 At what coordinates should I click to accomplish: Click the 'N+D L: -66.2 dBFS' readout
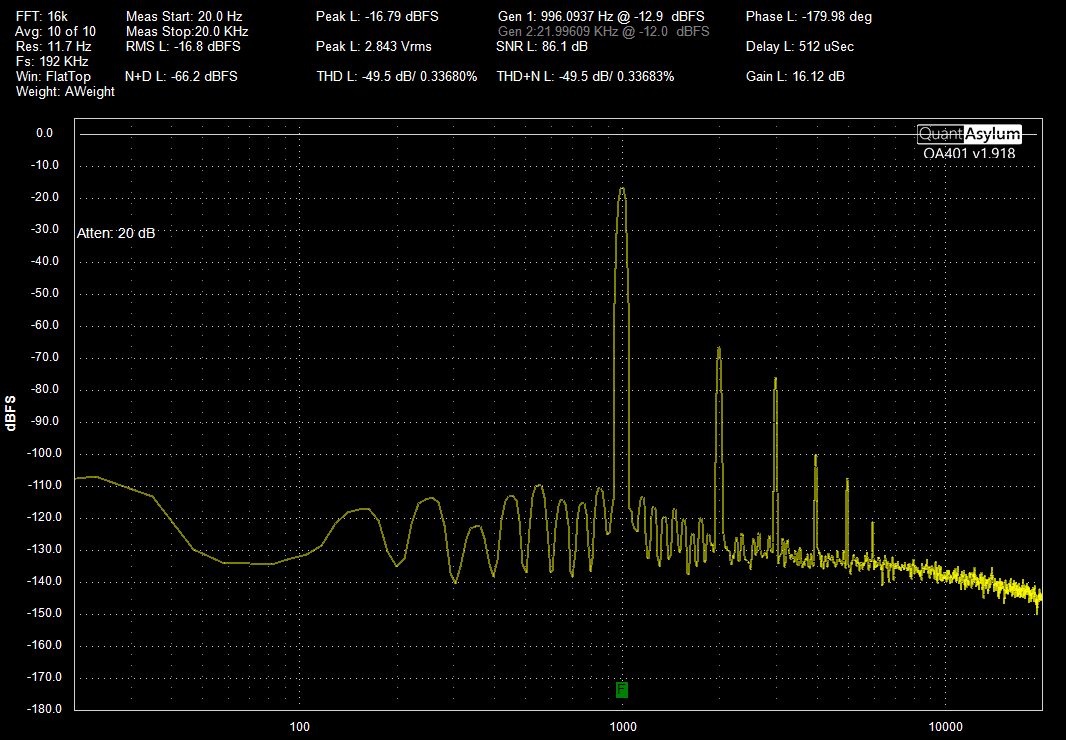182,76
